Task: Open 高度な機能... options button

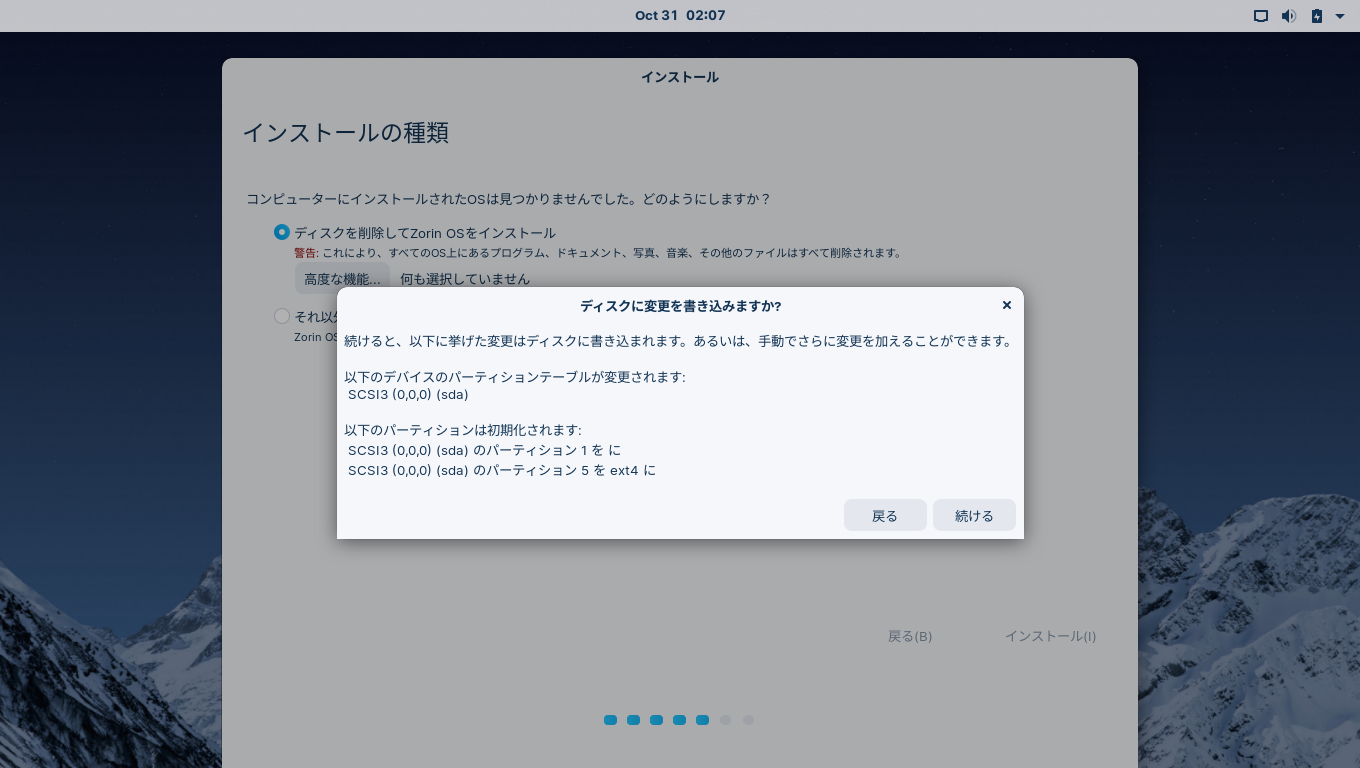Action: [x=342, y=279]
